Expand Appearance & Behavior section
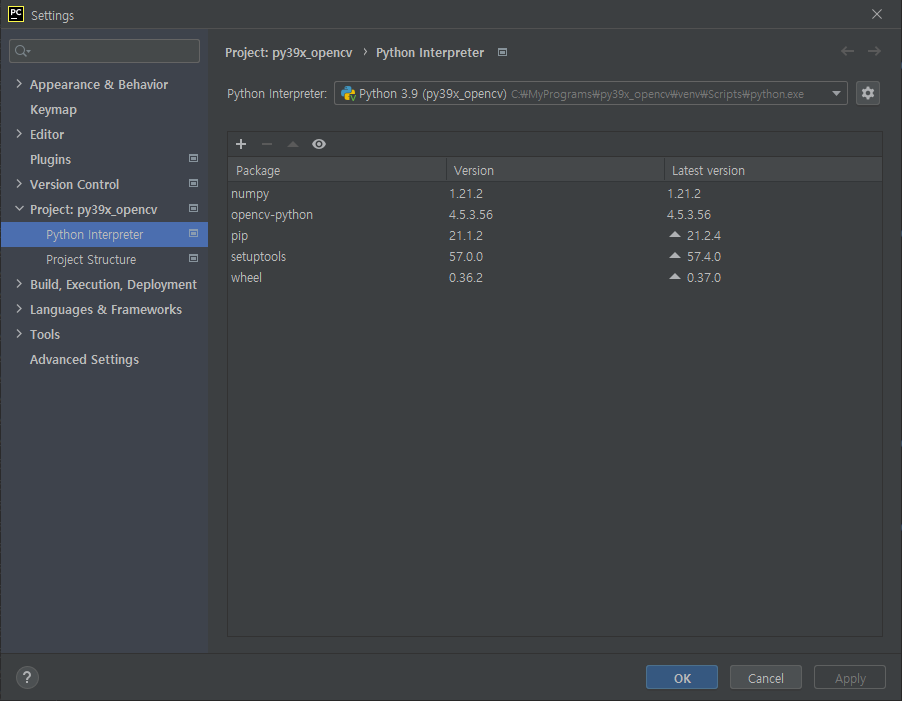 click(x=19, y=84)
